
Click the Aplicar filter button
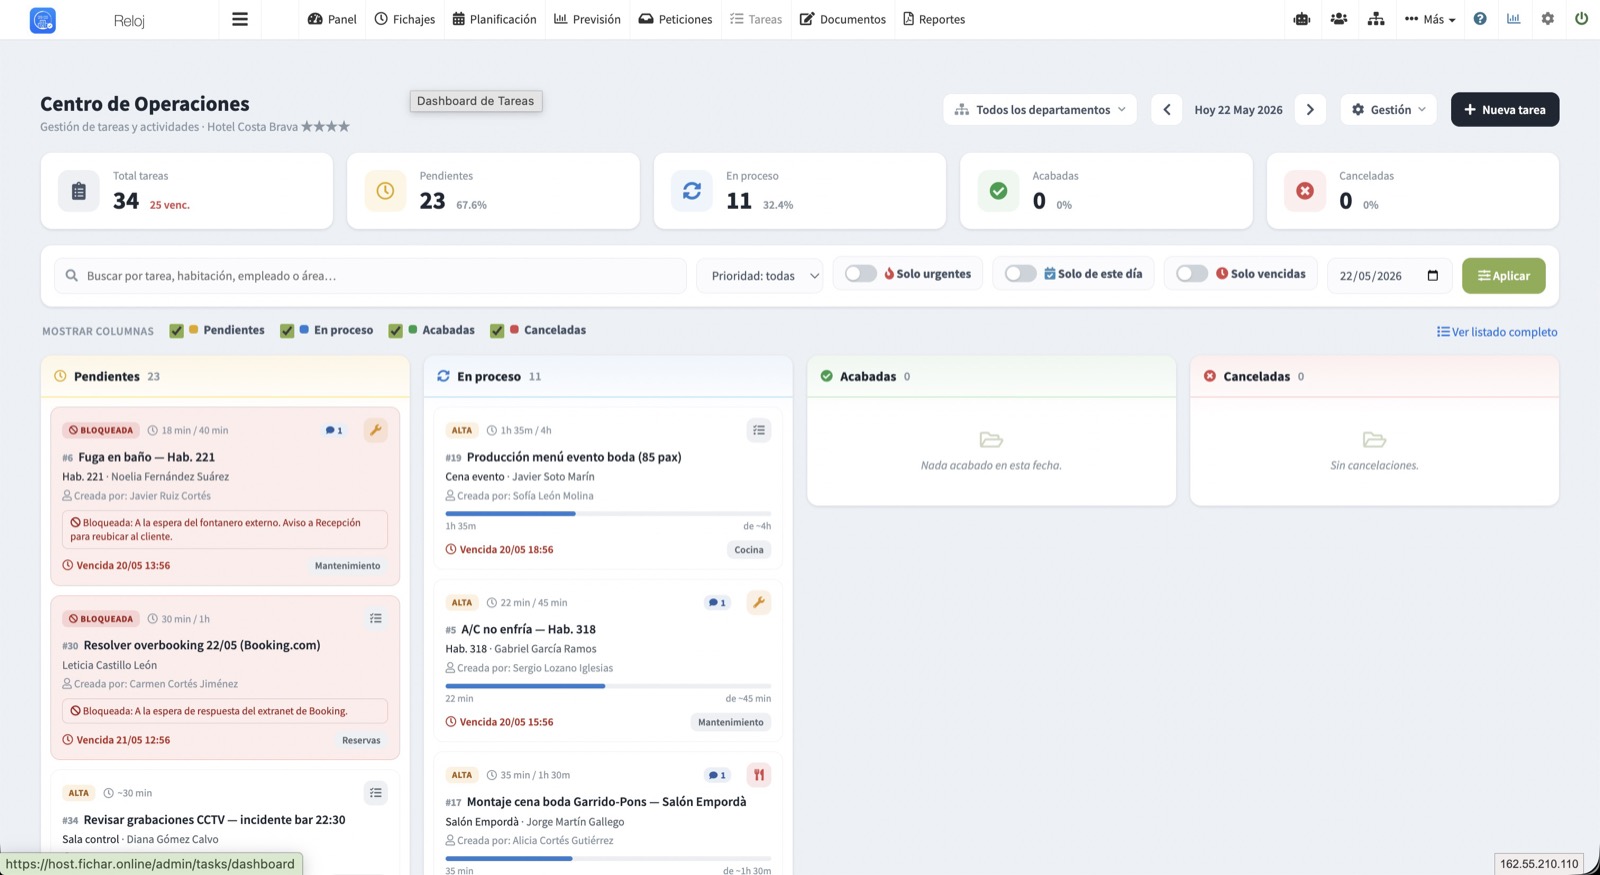pyautogui.click(x=1504, y=276)
